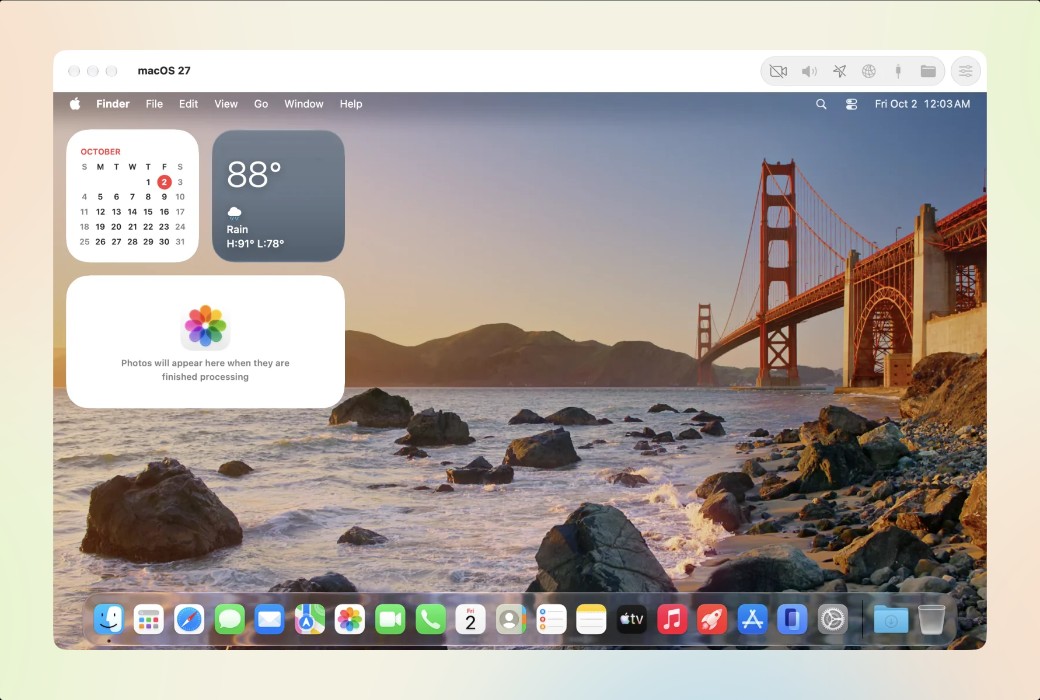Click the macOS 27 window title
The image size is (1040, 700).
[164, 70]
